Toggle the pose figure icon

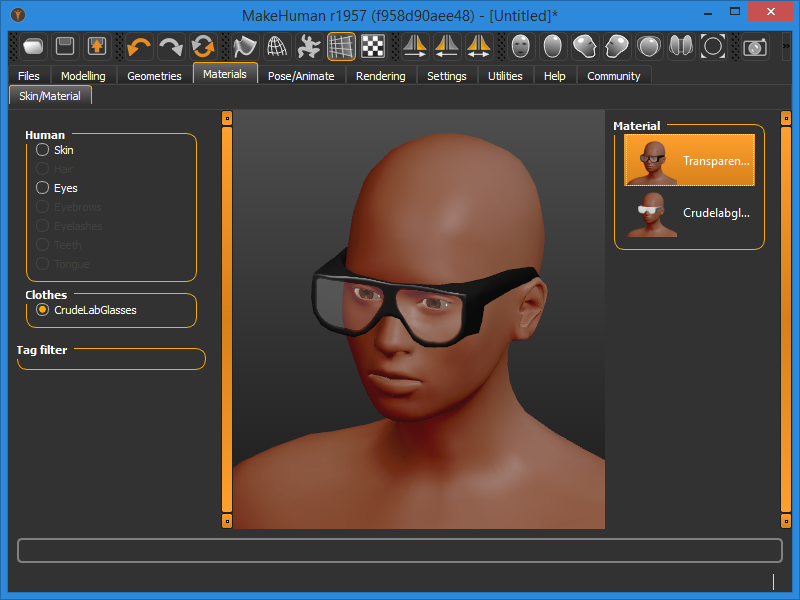coord(309,47)
